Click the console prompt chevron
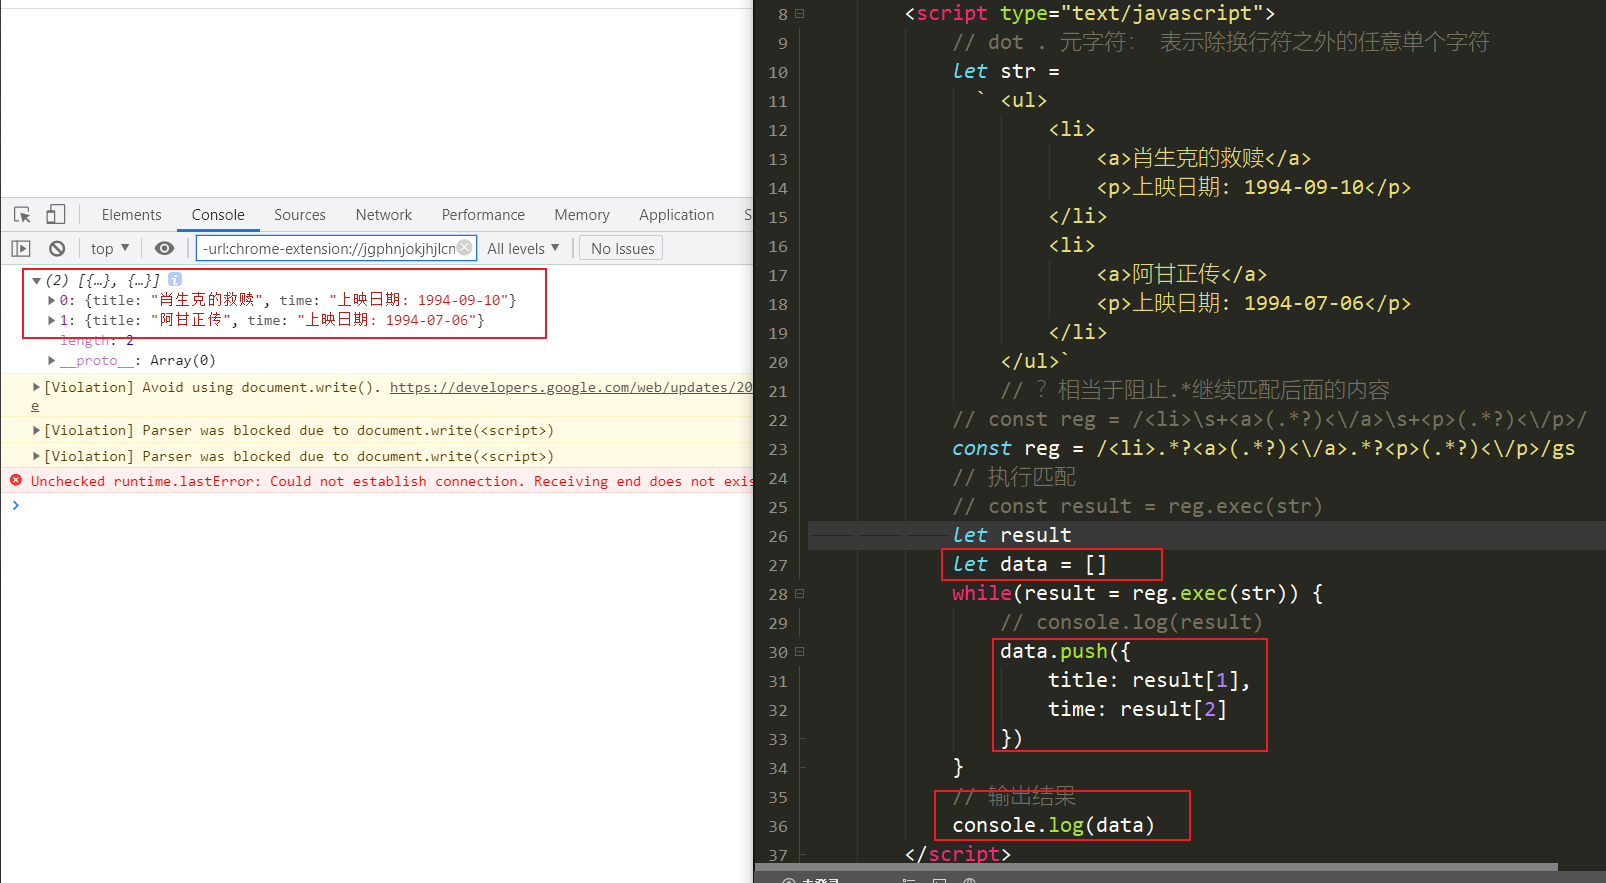Screen dimensions: 1606x883 pos(16,505)
